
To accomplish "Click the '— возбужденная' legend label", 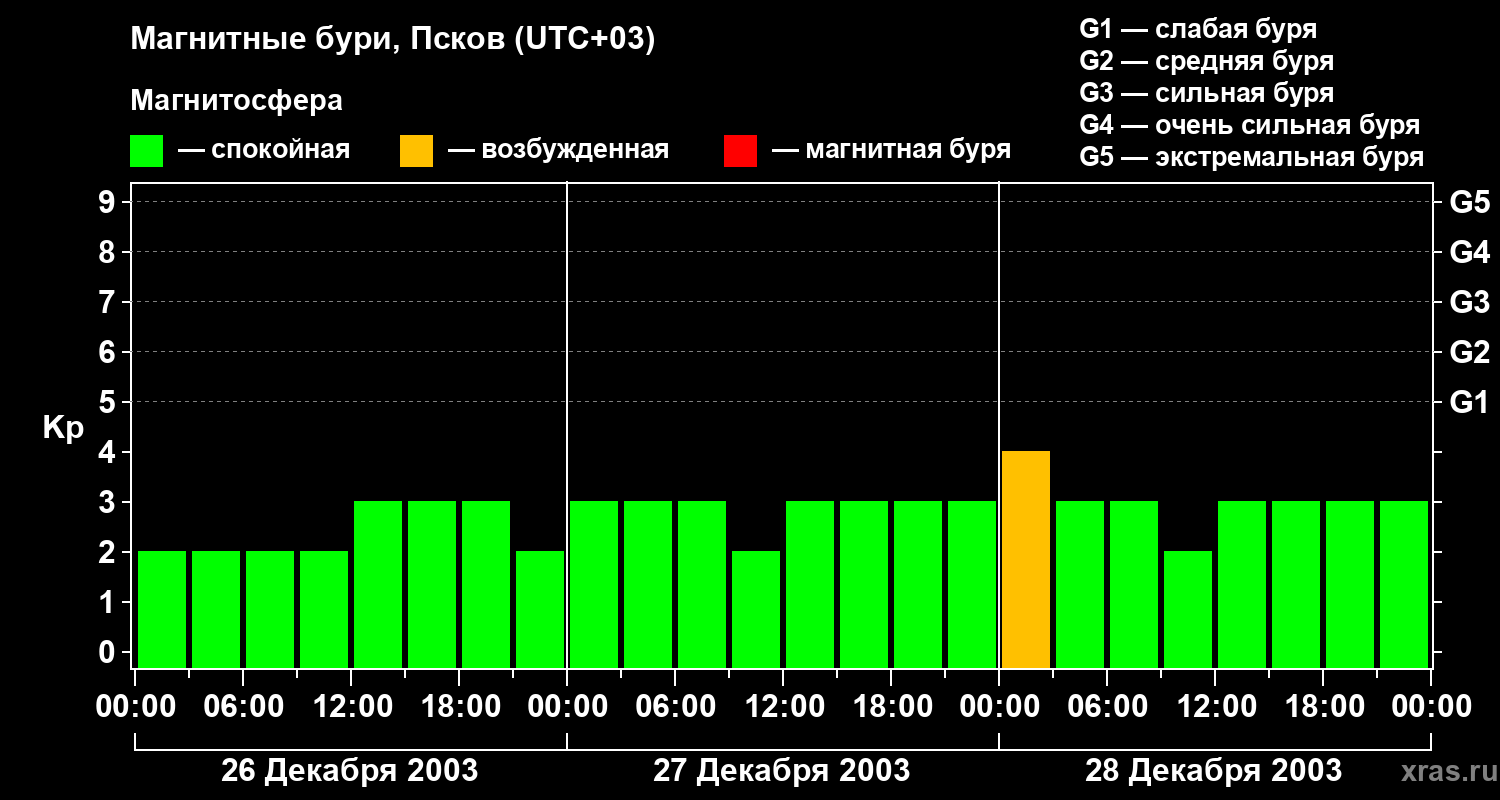I will tap(558, 150).
